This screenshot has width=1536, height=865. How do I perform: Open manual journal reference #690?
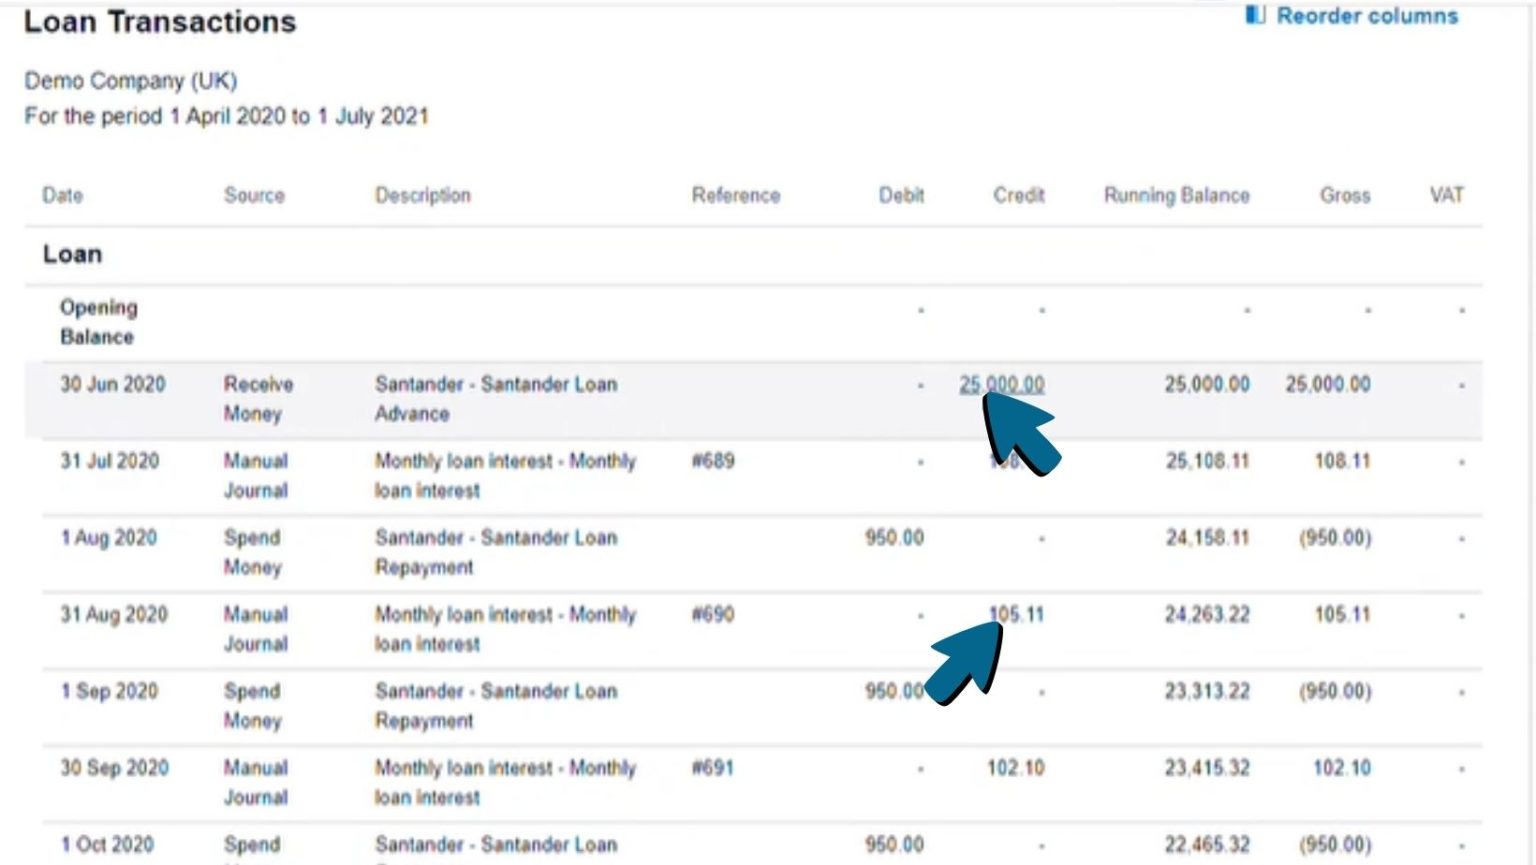[714, 614]
